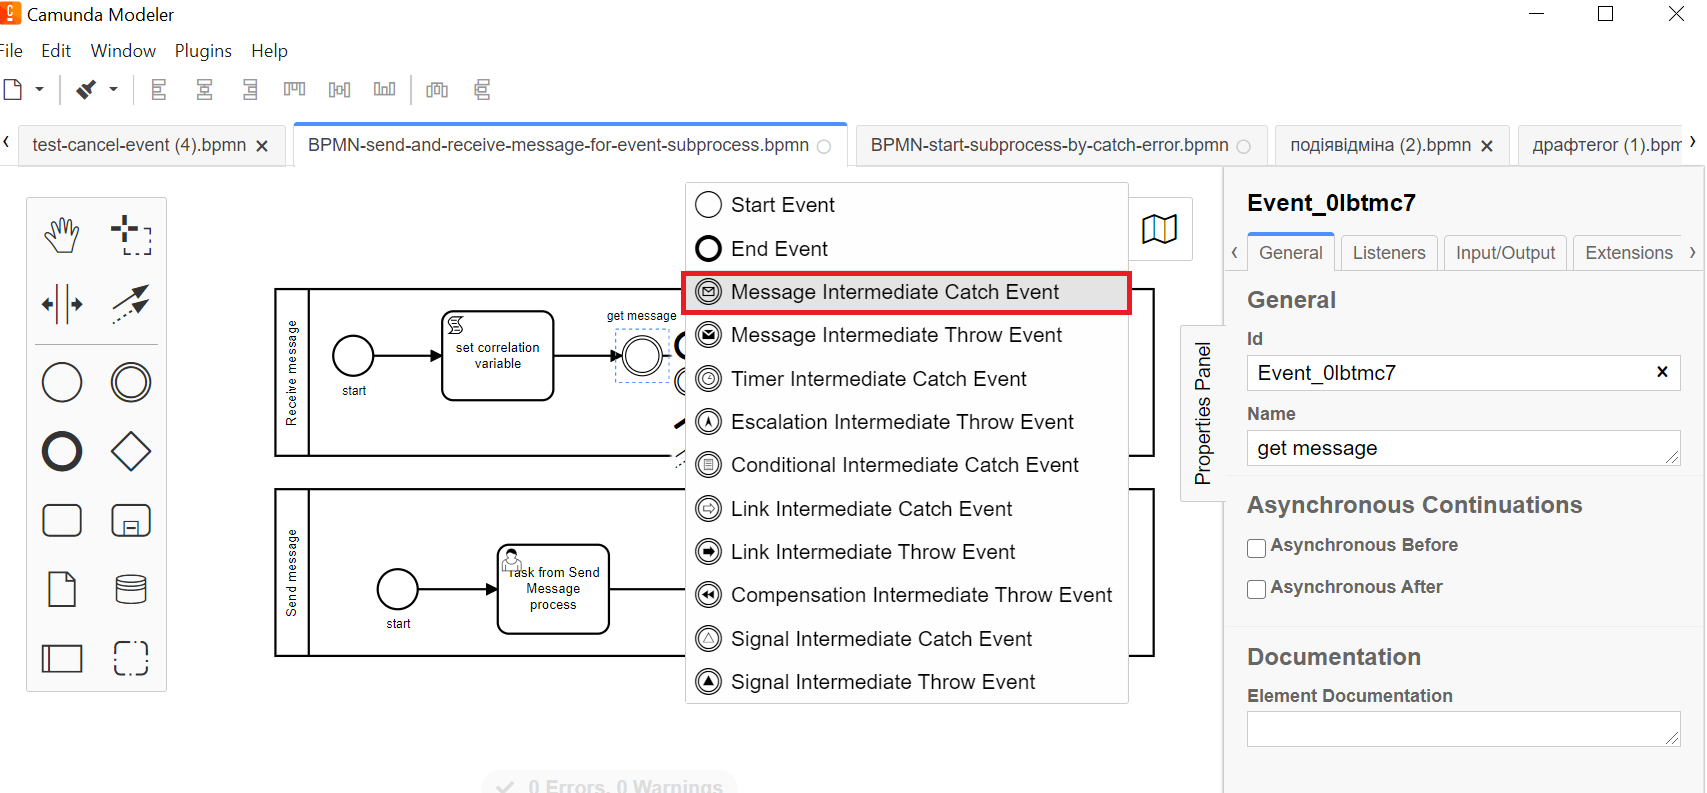Align elements bottom toolbar icon
The image size is (1707, 793).
tap(384, 90)
